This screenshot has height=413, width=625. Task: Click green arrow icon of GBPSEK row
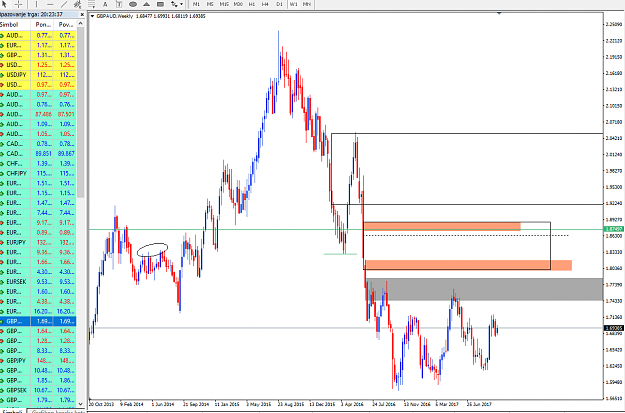pyautogui.click(x=2, y=390)
